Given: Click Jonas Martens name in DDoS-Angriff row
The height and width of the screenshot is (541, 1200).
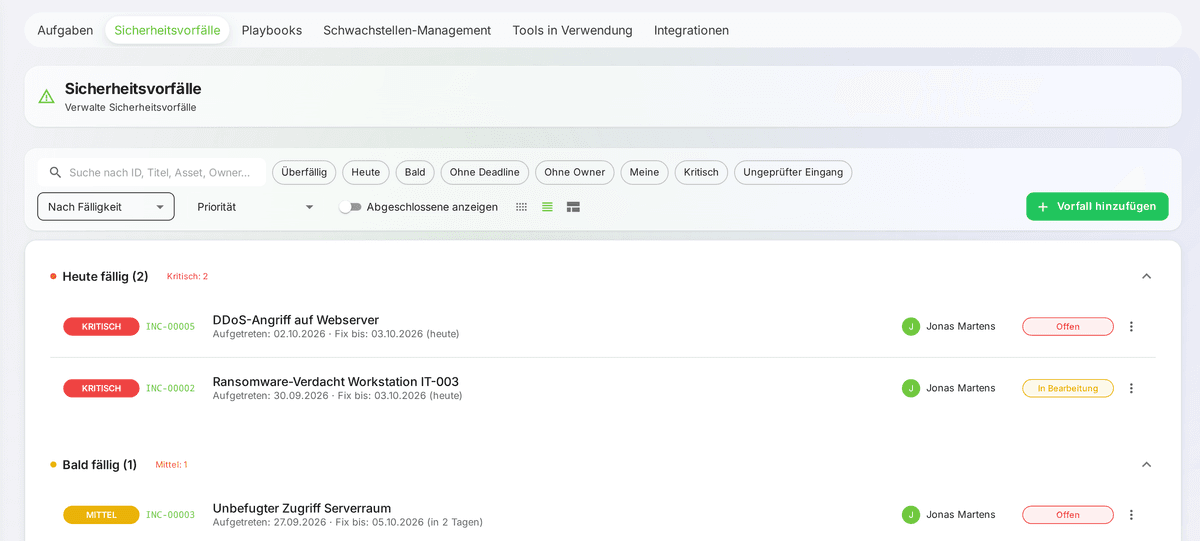Looking at the screenshot, I should pyautogui.click(x=961, y=326).
